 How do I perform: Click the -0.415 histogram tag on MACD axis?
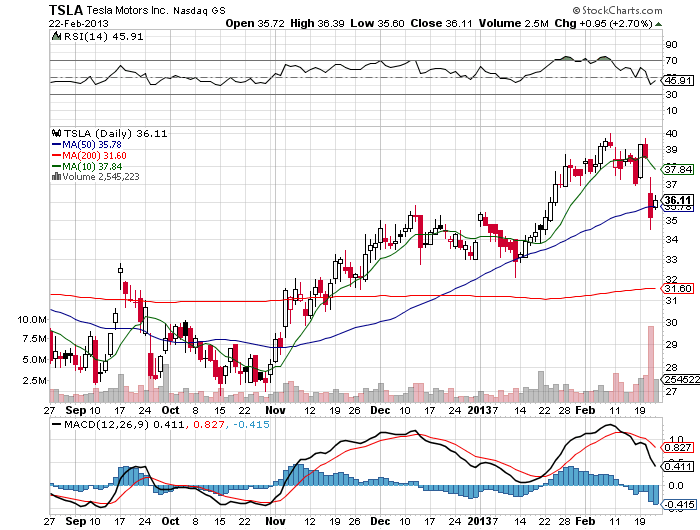coord(680,505)
